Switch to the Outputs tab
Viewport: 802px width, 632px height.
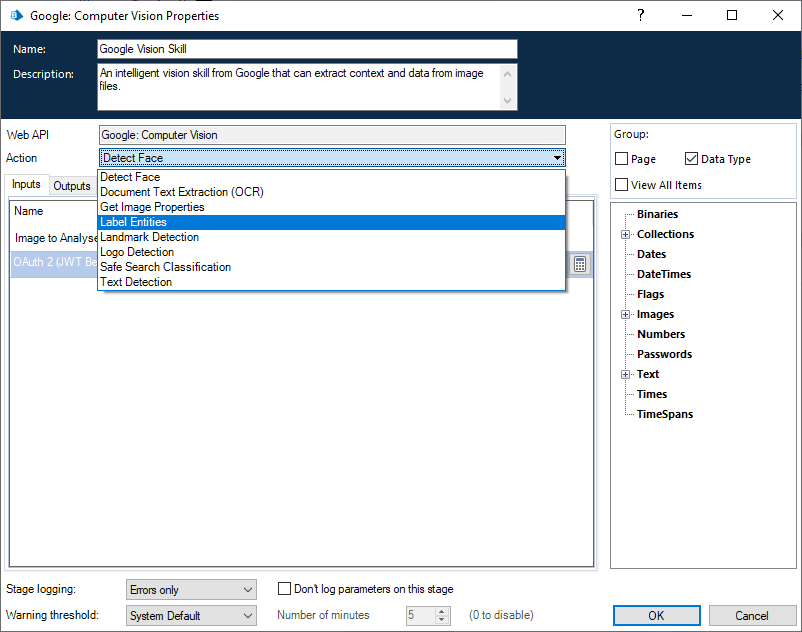click(x=72, y=186)
